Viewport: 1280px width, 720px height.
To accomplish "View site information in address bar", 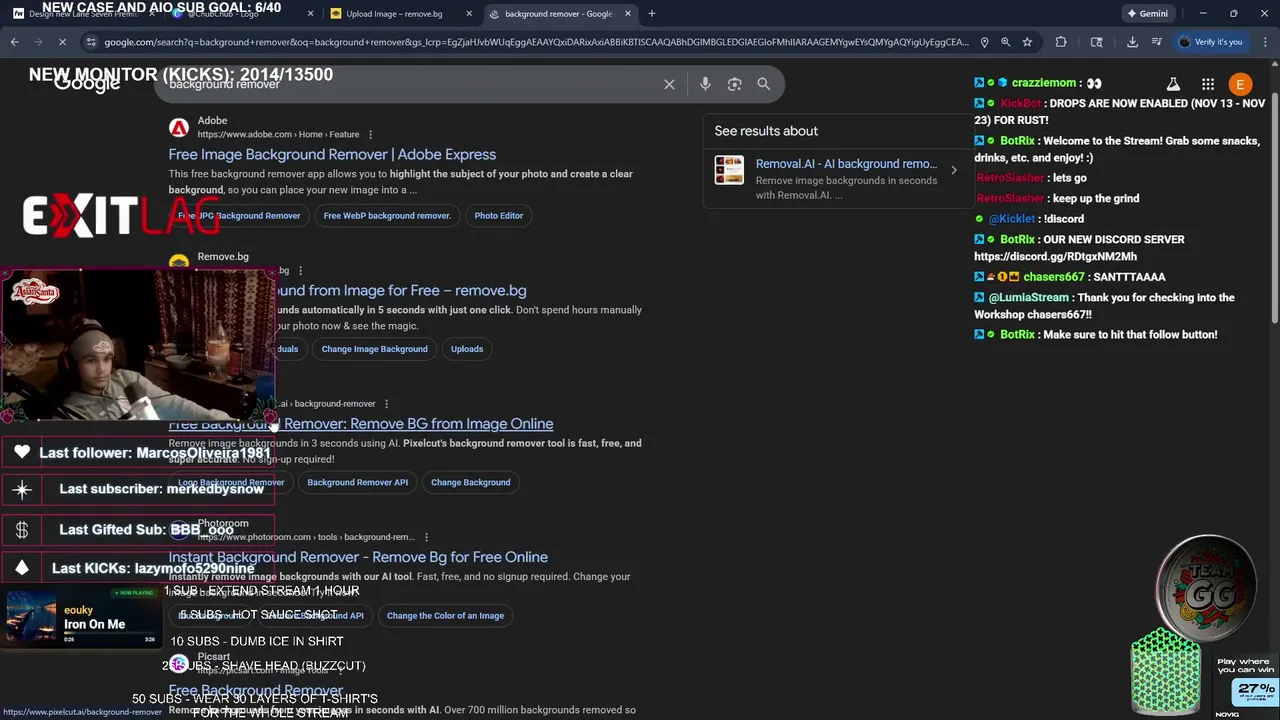I will 91,42.
